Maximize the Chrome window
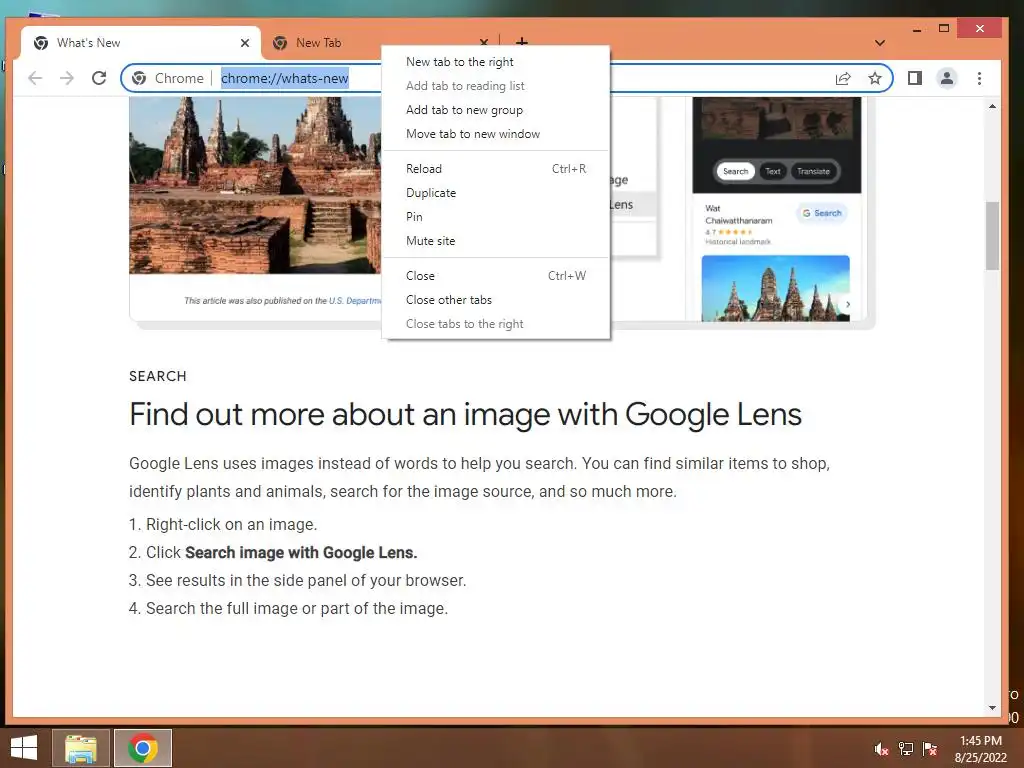The width and height of the screenshot is (1024, 768). [944, 29]
